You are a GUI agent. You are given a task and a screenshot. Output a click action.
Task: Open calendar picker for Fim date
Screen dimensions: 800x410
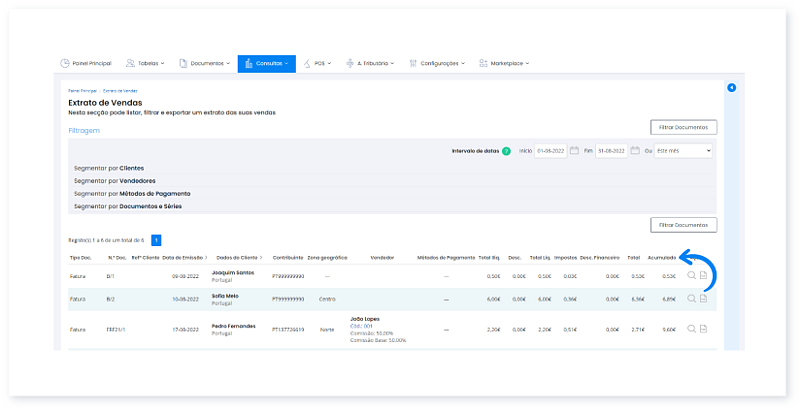(x=634, y=150)
